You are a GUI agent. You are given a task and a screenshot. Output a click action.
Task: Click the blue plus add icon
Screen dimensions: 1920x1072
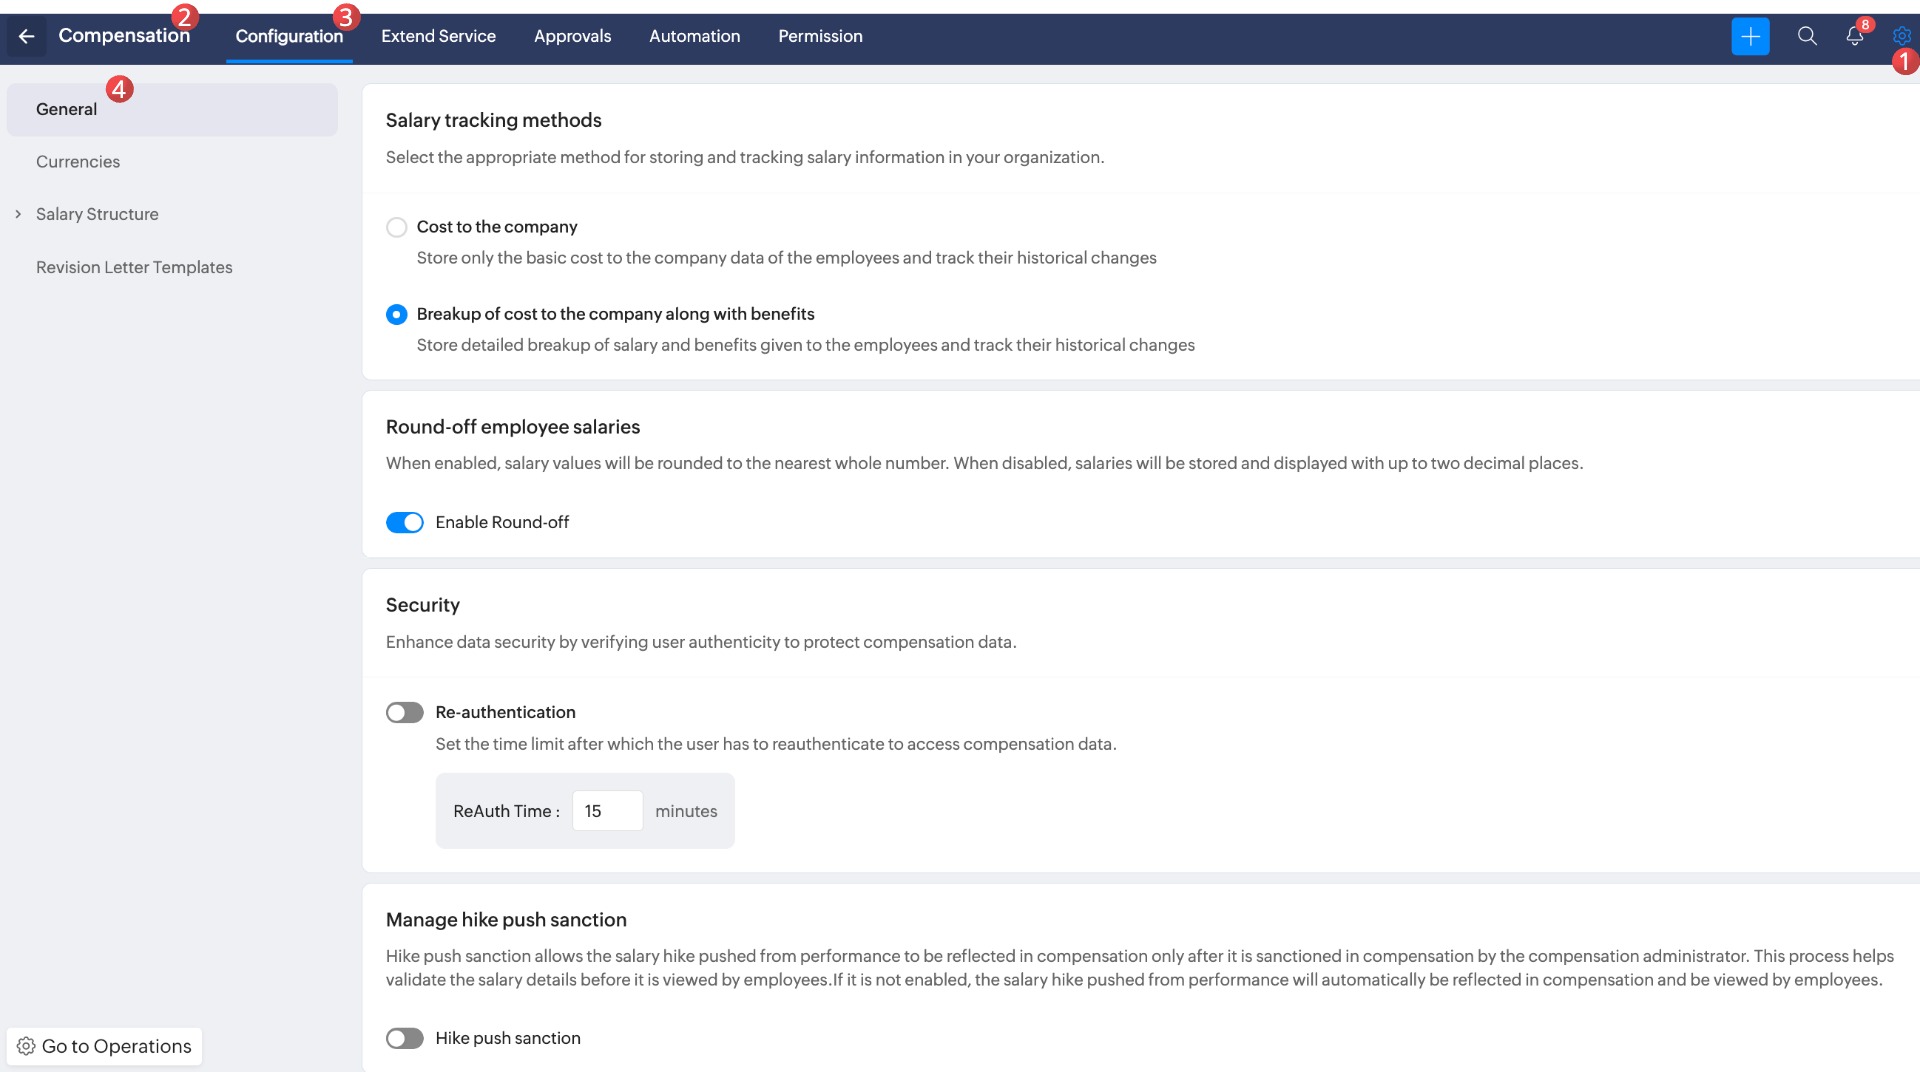click(1750, 36)
